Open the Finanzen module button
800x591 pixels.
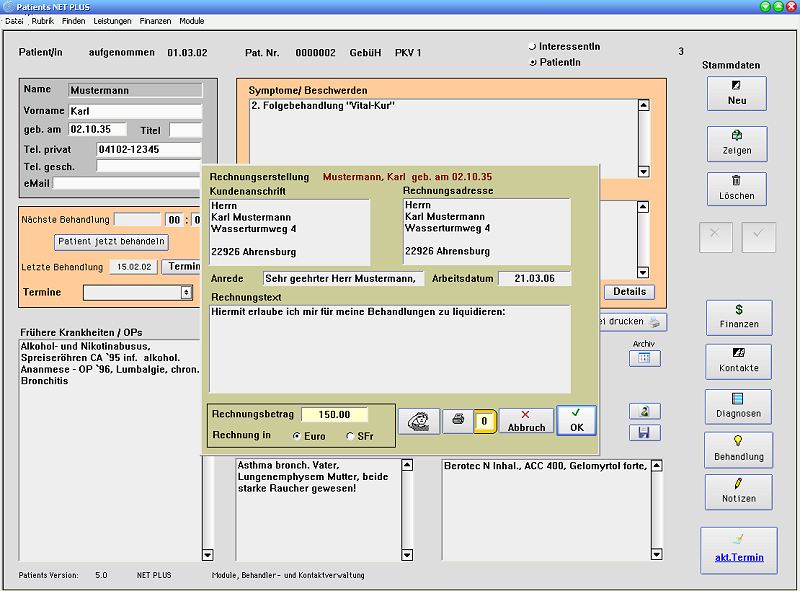739,317
